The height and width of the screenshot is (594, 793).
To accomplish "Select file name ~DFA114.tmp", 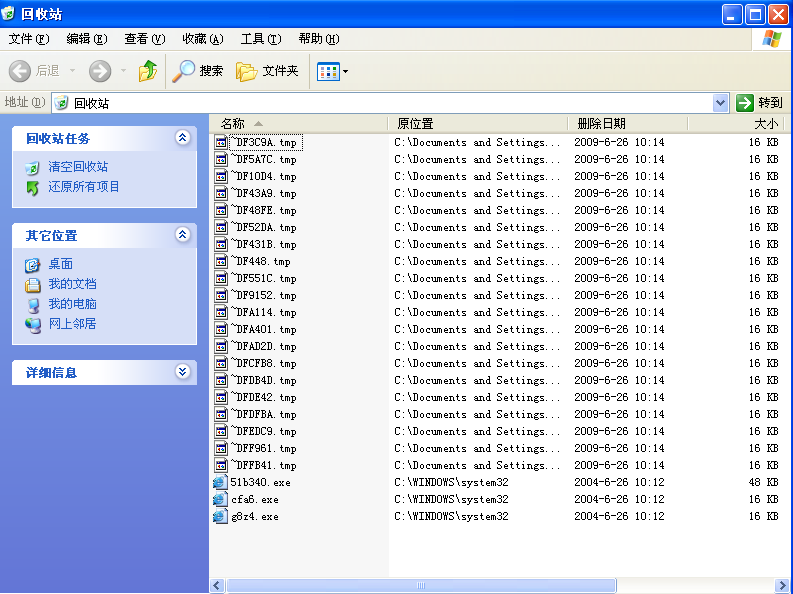I will [263, 312].
